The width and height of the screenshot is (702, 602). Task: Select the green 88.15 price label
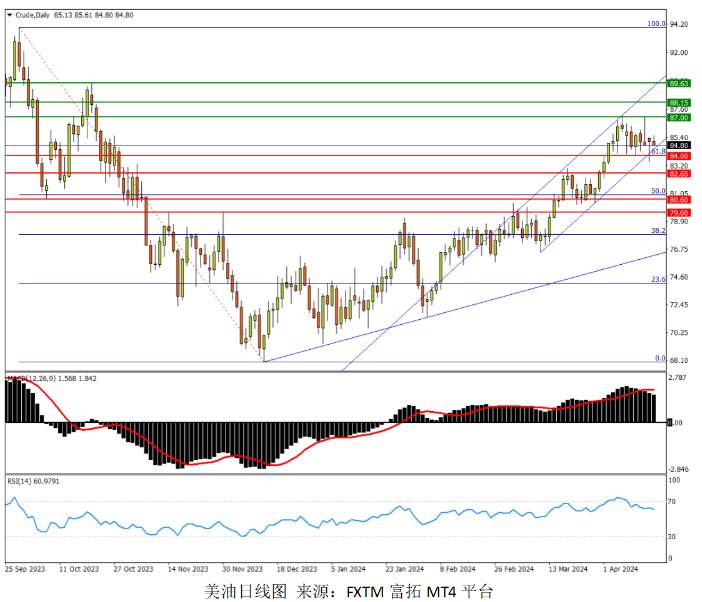(680, 103)
